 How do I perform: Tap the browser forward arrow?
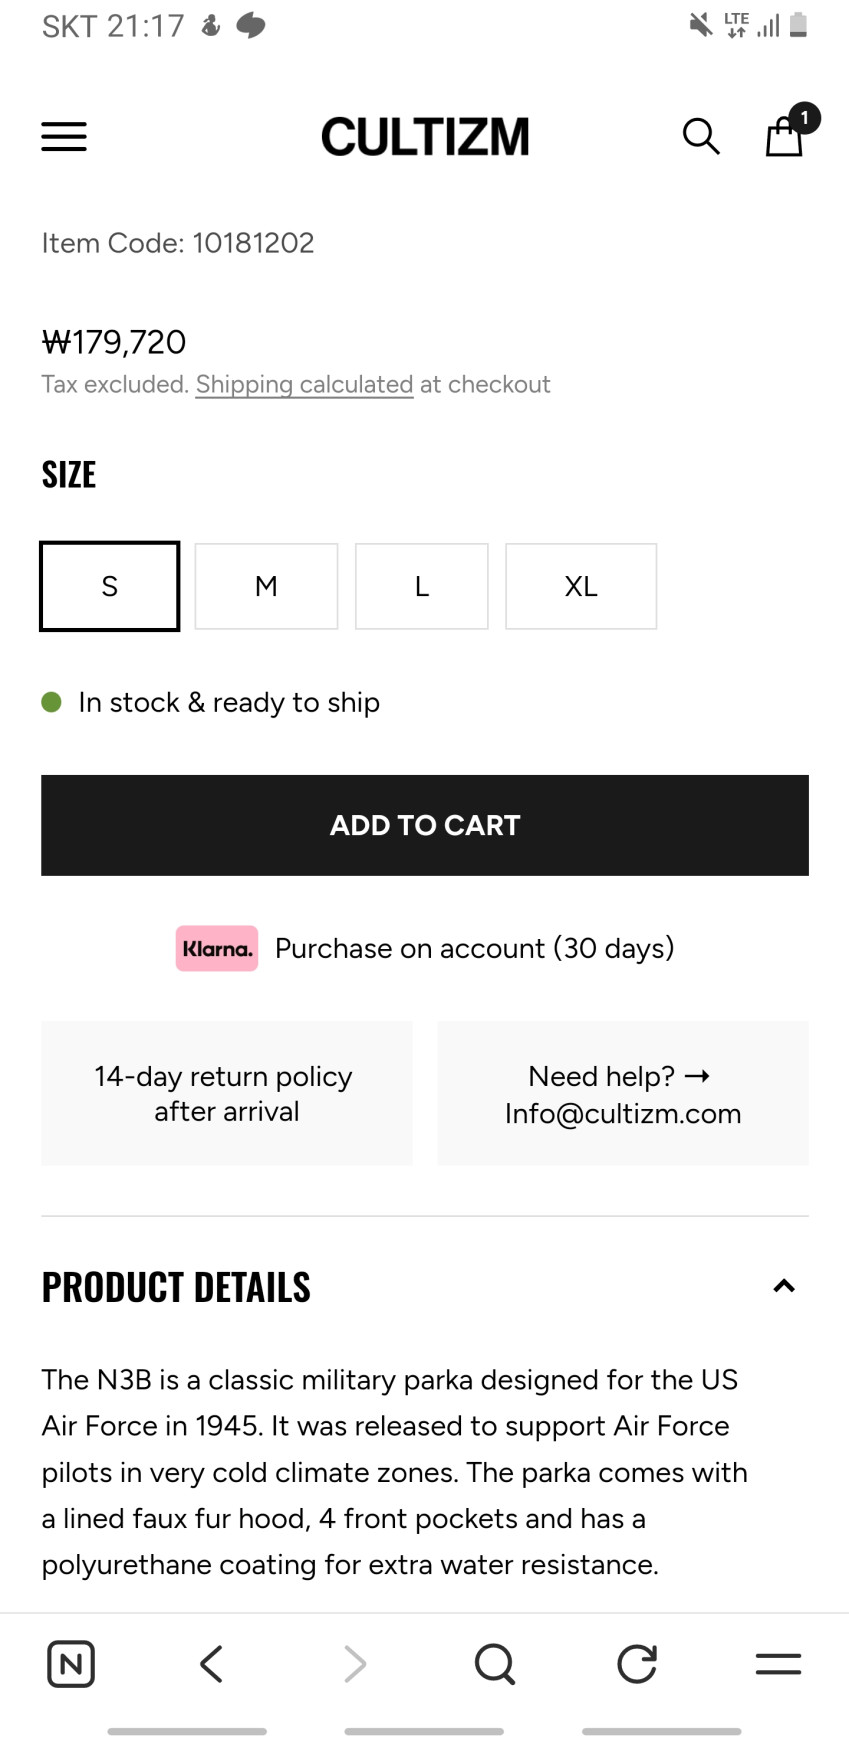[x=354, y=1664]
